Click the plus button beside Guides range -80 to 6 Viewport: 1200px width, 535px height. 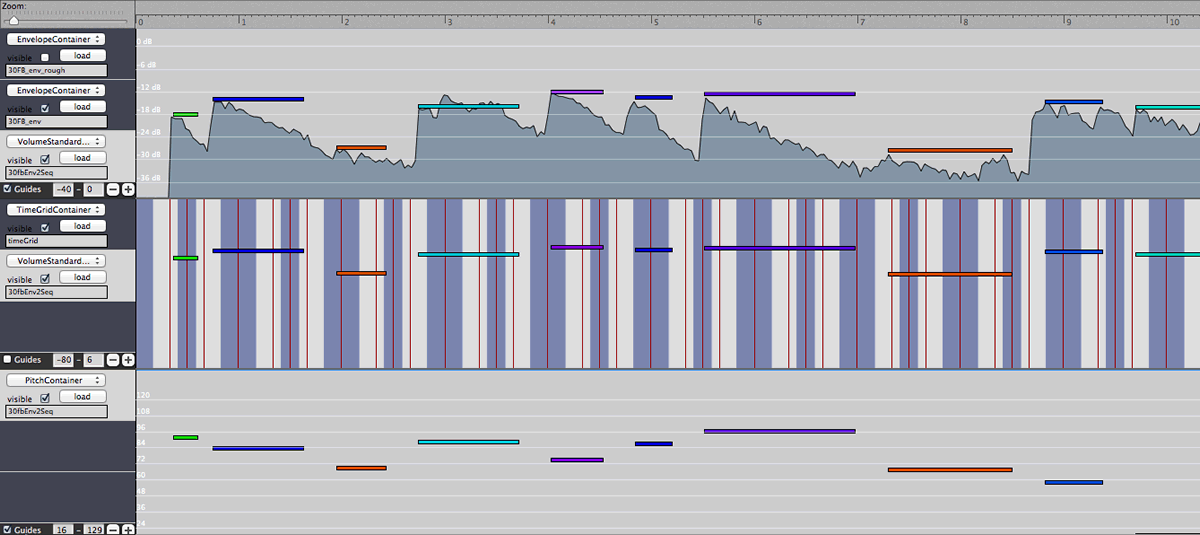tap(128, 359)
